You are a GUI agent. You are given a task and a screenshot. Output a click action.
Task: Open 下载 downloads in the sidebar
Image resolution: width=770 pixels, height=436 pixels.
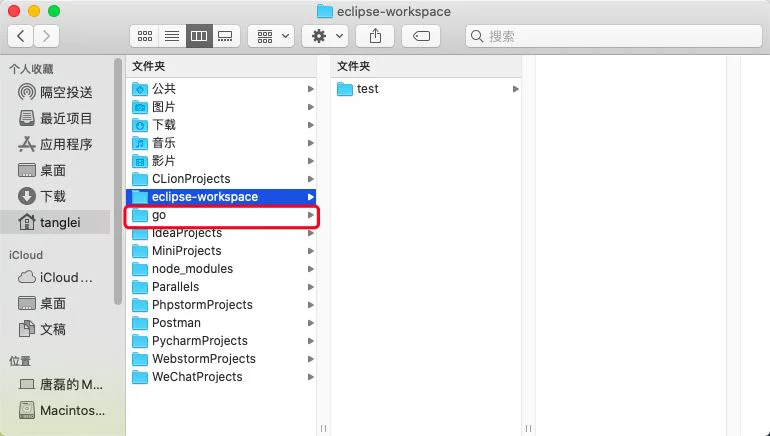[55, 196]
